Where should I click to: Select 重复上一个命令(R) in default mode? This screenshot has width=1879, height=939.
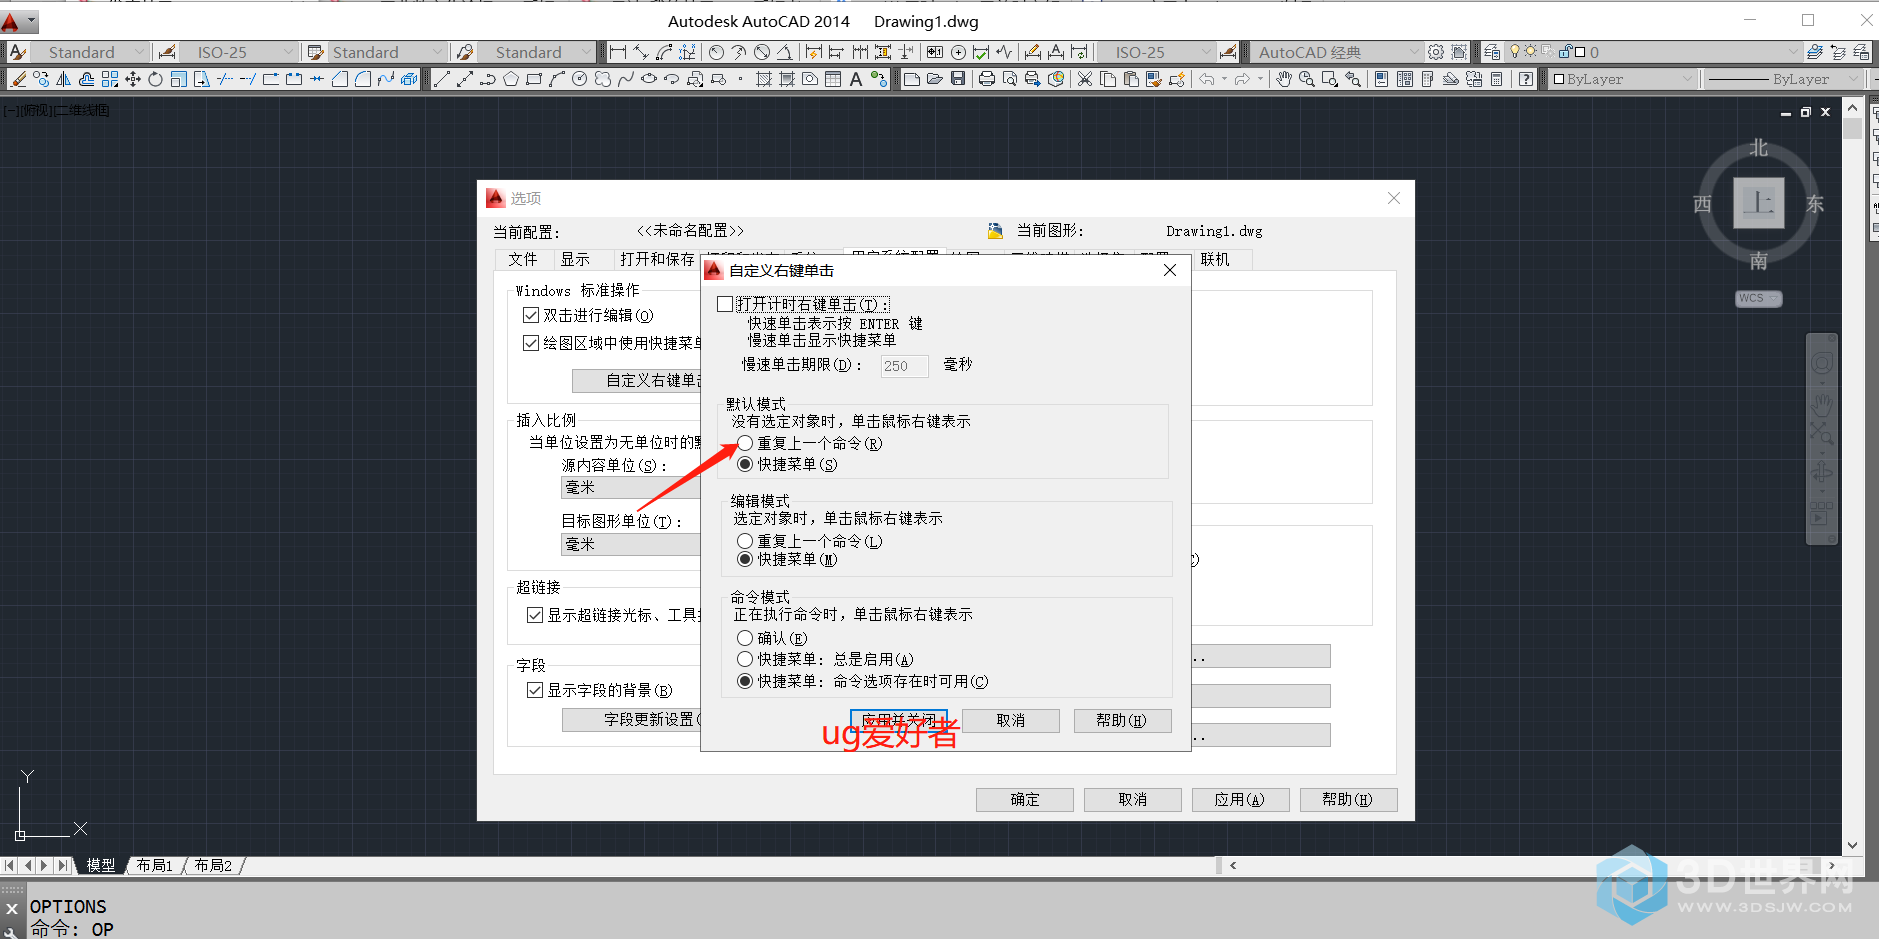click(x=745, y=443)
